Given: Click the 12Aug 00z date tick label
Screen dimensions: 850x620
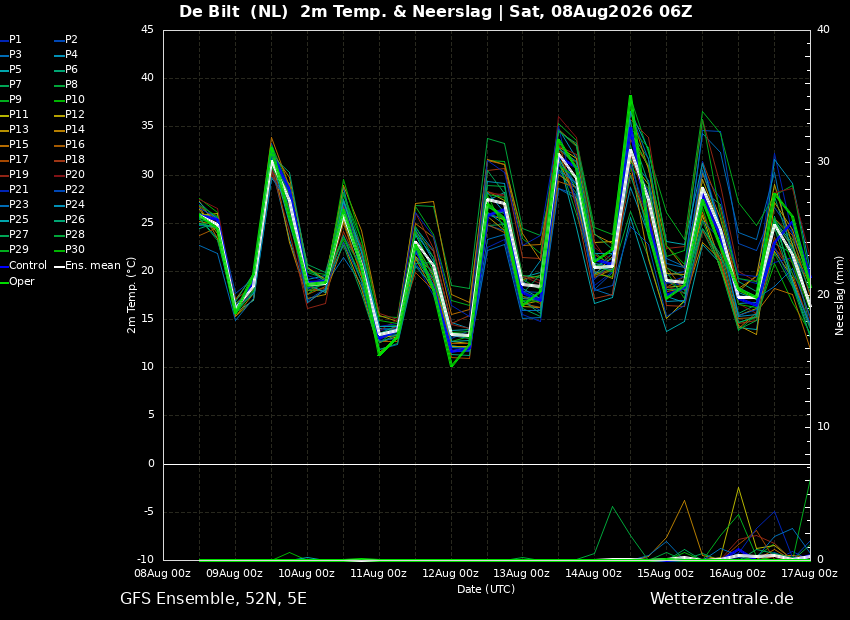Looking at the screenshot, I should (x=450, y=573).
